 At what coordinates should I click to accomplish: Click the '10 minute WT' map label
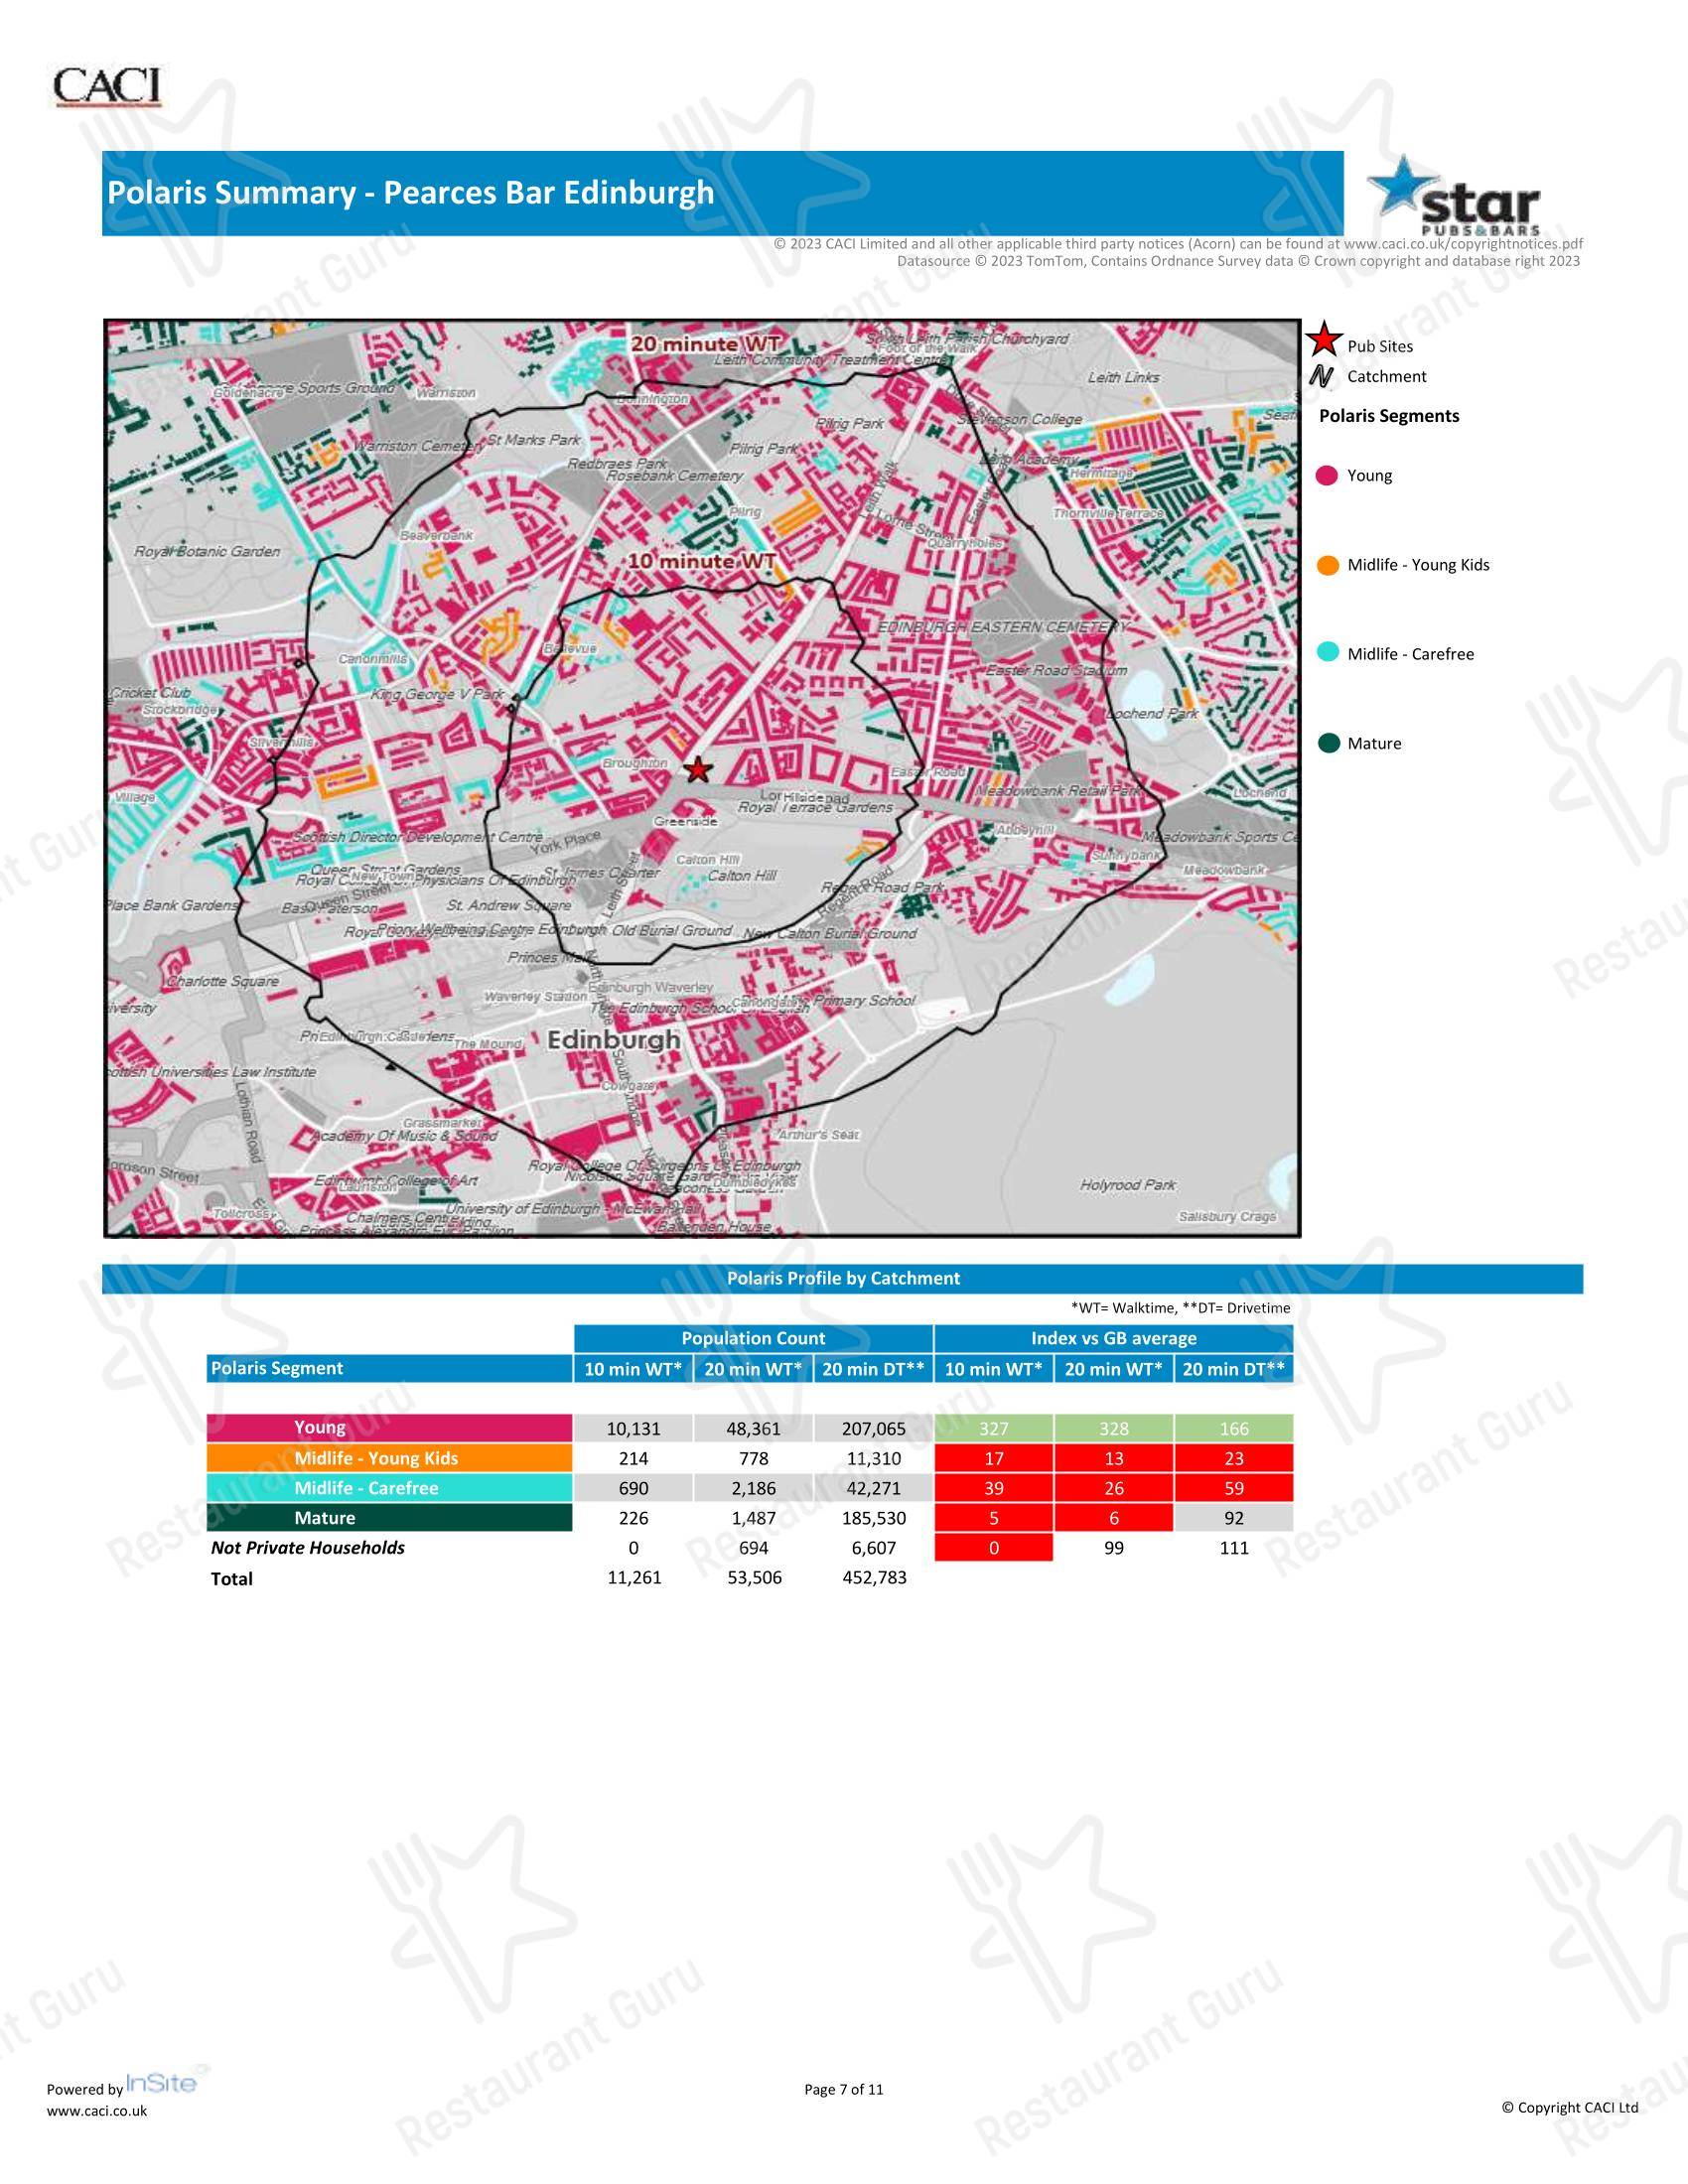coord(701,562)
